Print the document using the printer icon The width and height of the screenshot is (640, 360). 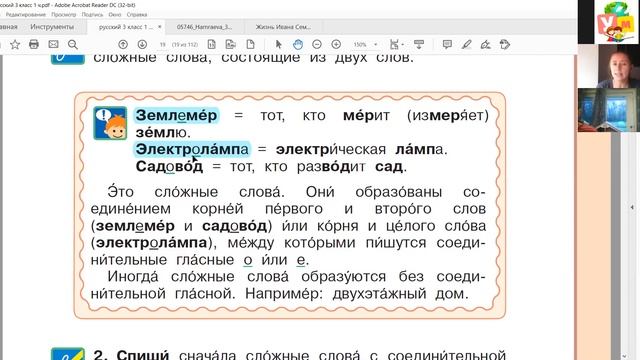tap(34, 44)
